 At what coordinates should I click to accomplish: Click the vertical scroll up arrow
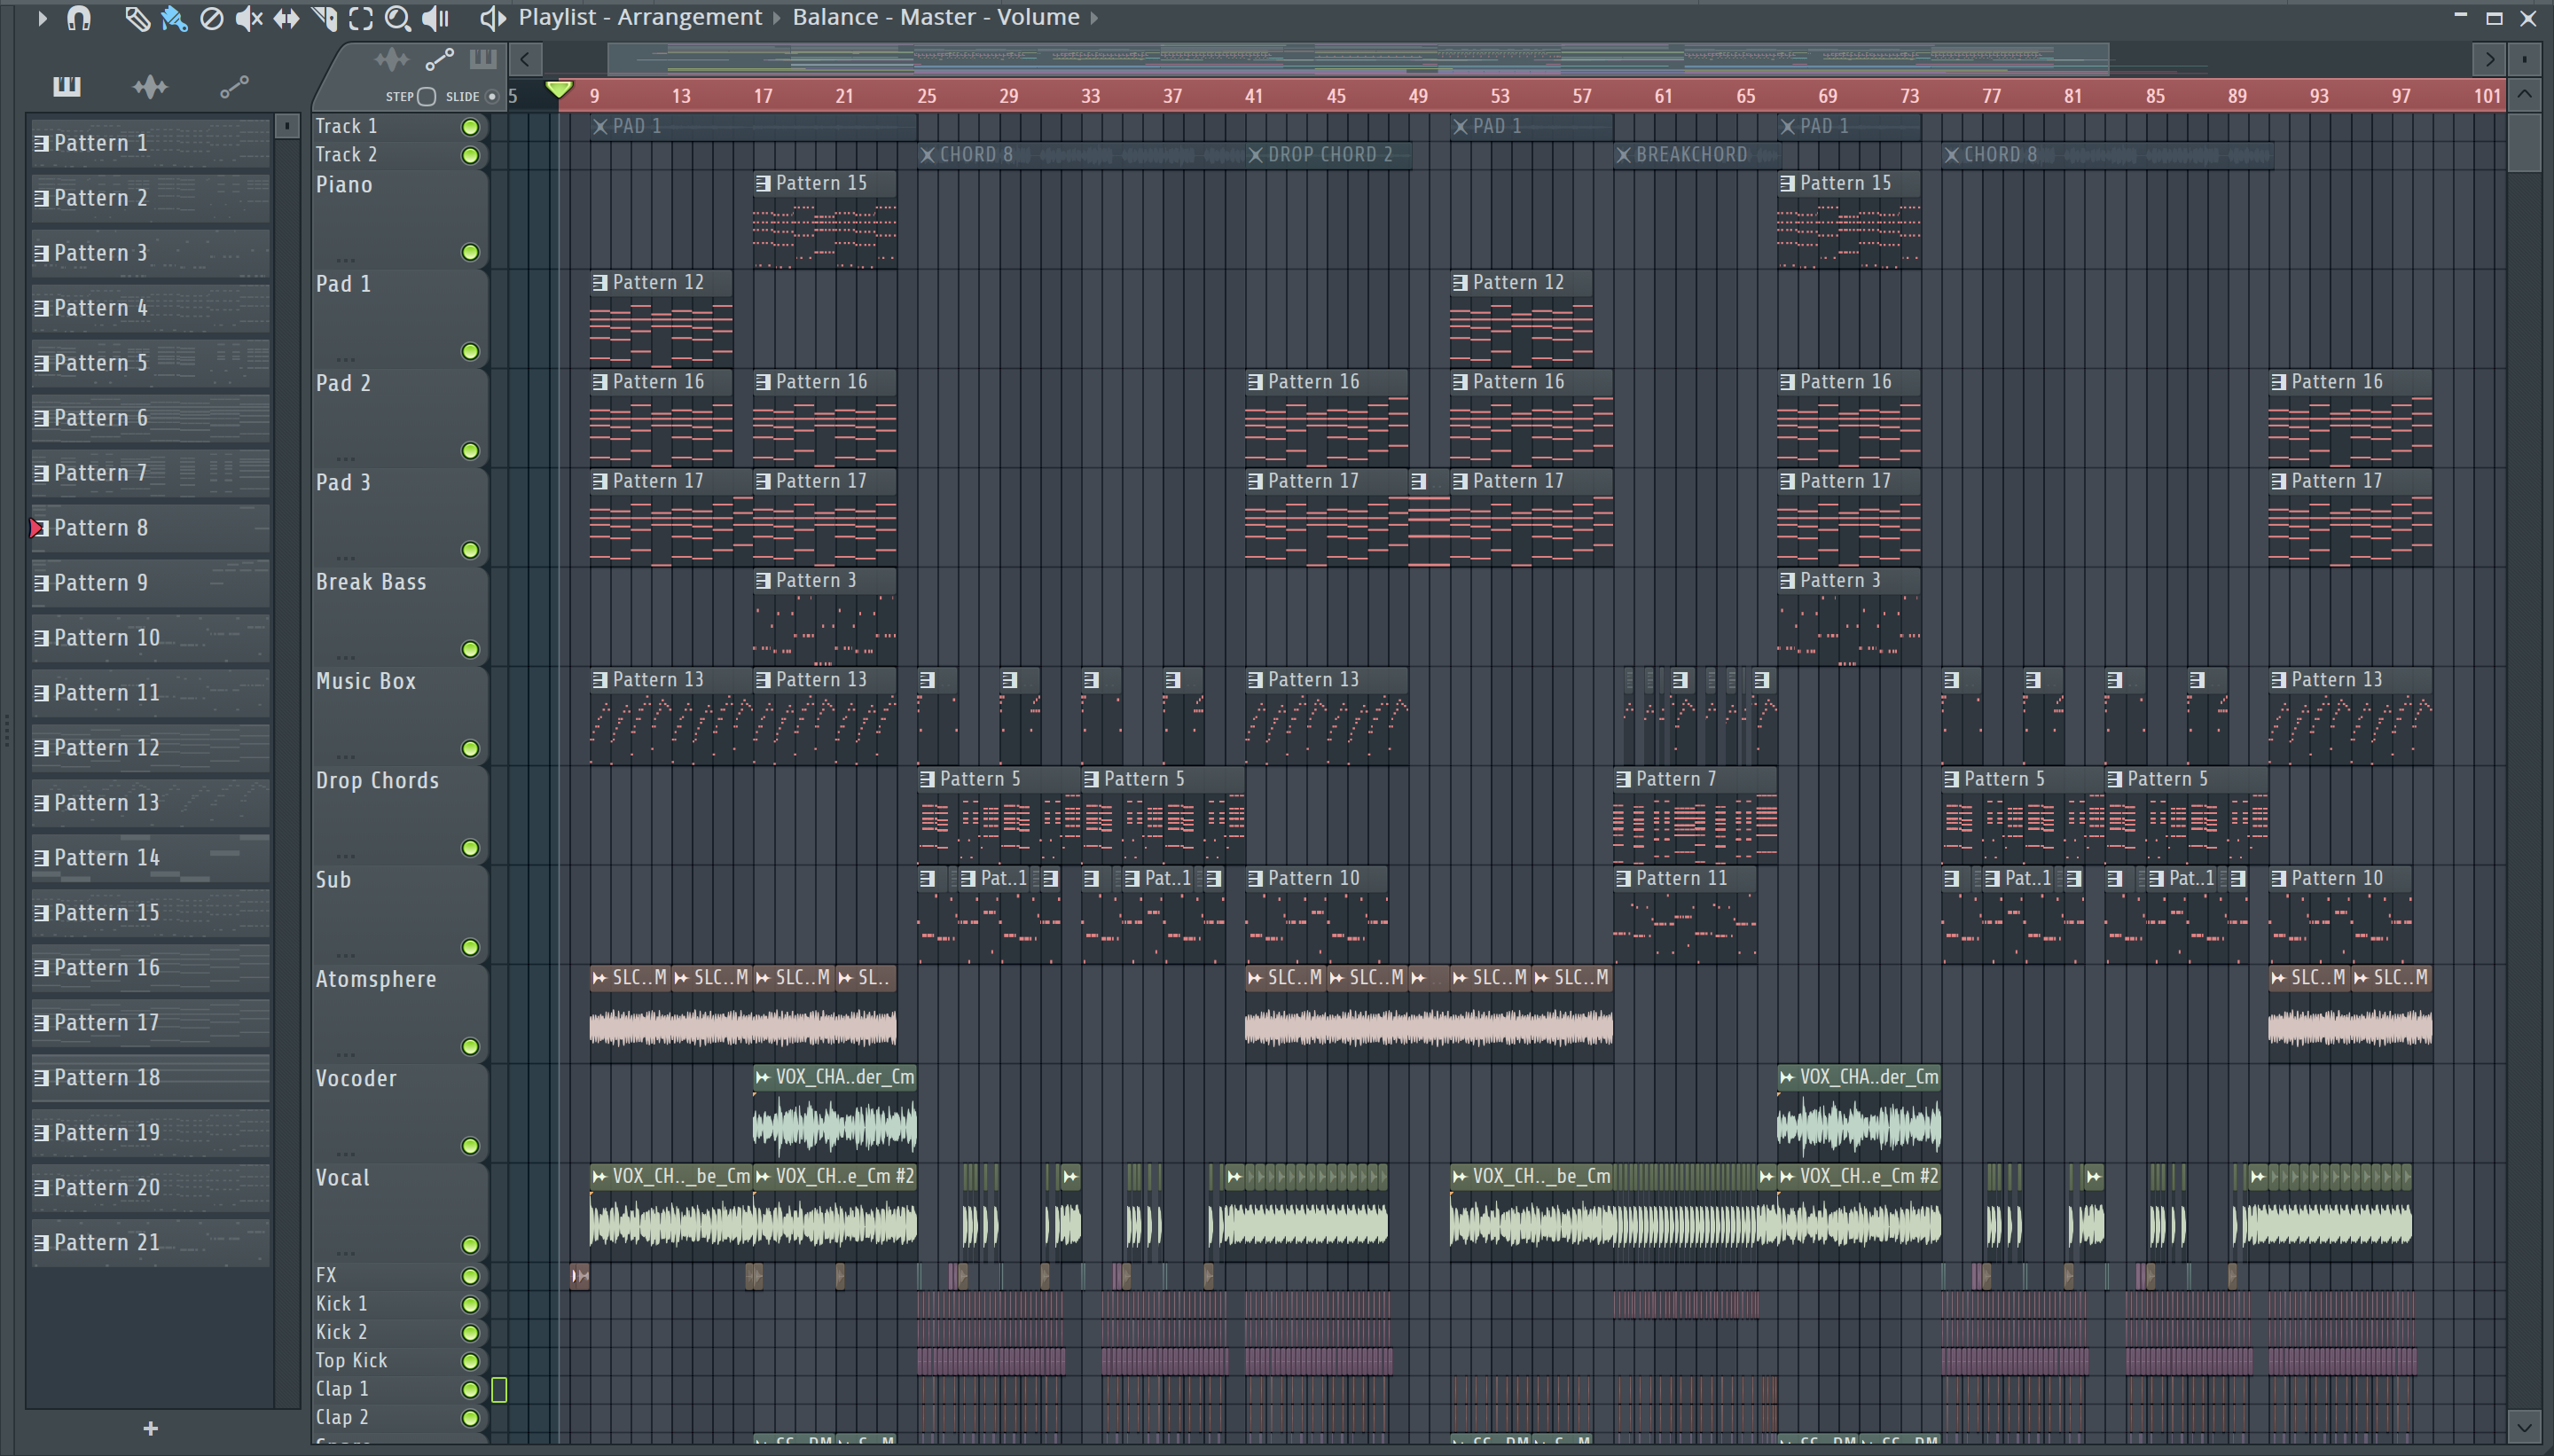(2525, 95)
